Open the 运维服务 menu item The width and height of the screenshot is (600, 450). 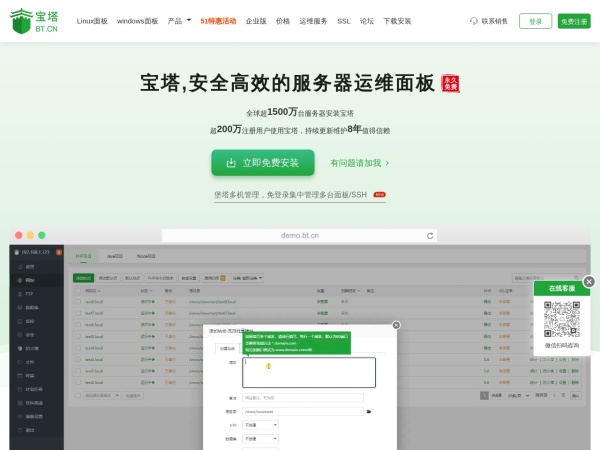click(313, 21)
